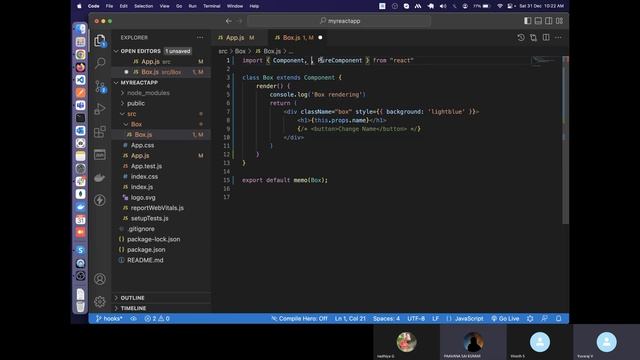Toggle secondary sidebar visibility
640x360 pixels.
tap(549, 21)
